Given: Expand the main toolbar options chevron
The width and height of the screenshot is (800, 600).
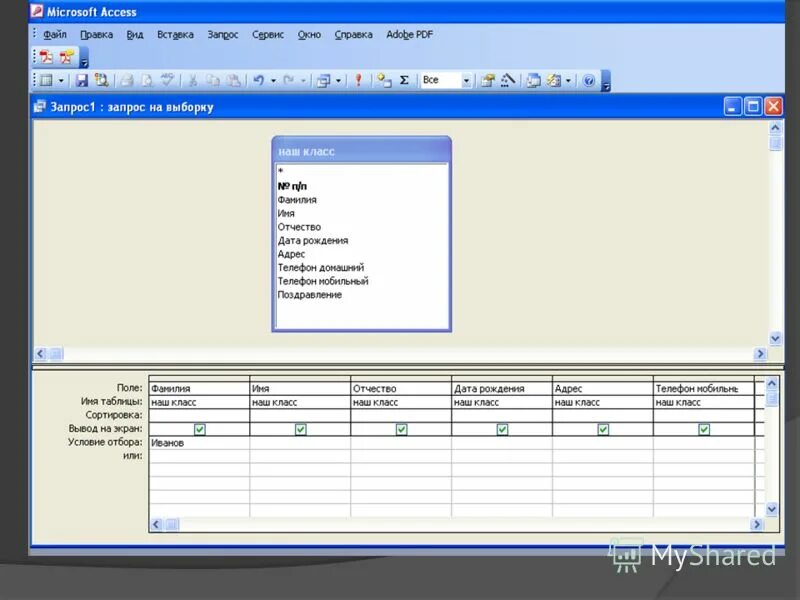Looking at the screenshot, I should [x=606, y=81].
